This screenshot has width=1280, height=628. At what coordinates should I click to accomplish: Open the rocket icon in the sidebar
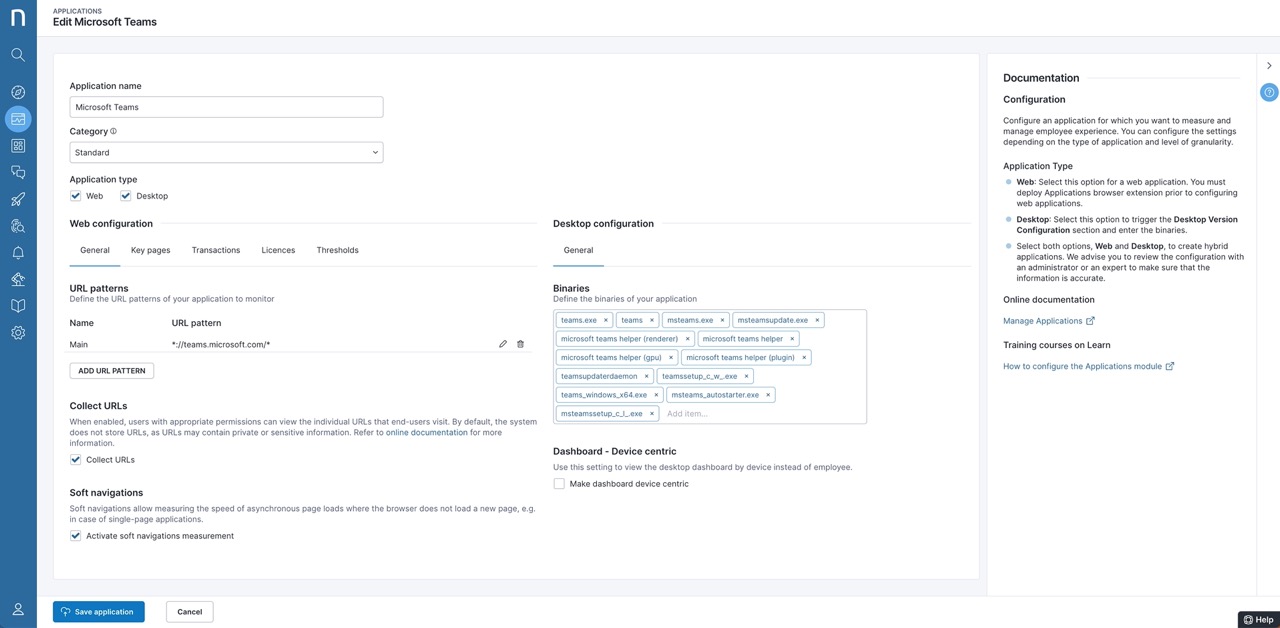point(18,199)
